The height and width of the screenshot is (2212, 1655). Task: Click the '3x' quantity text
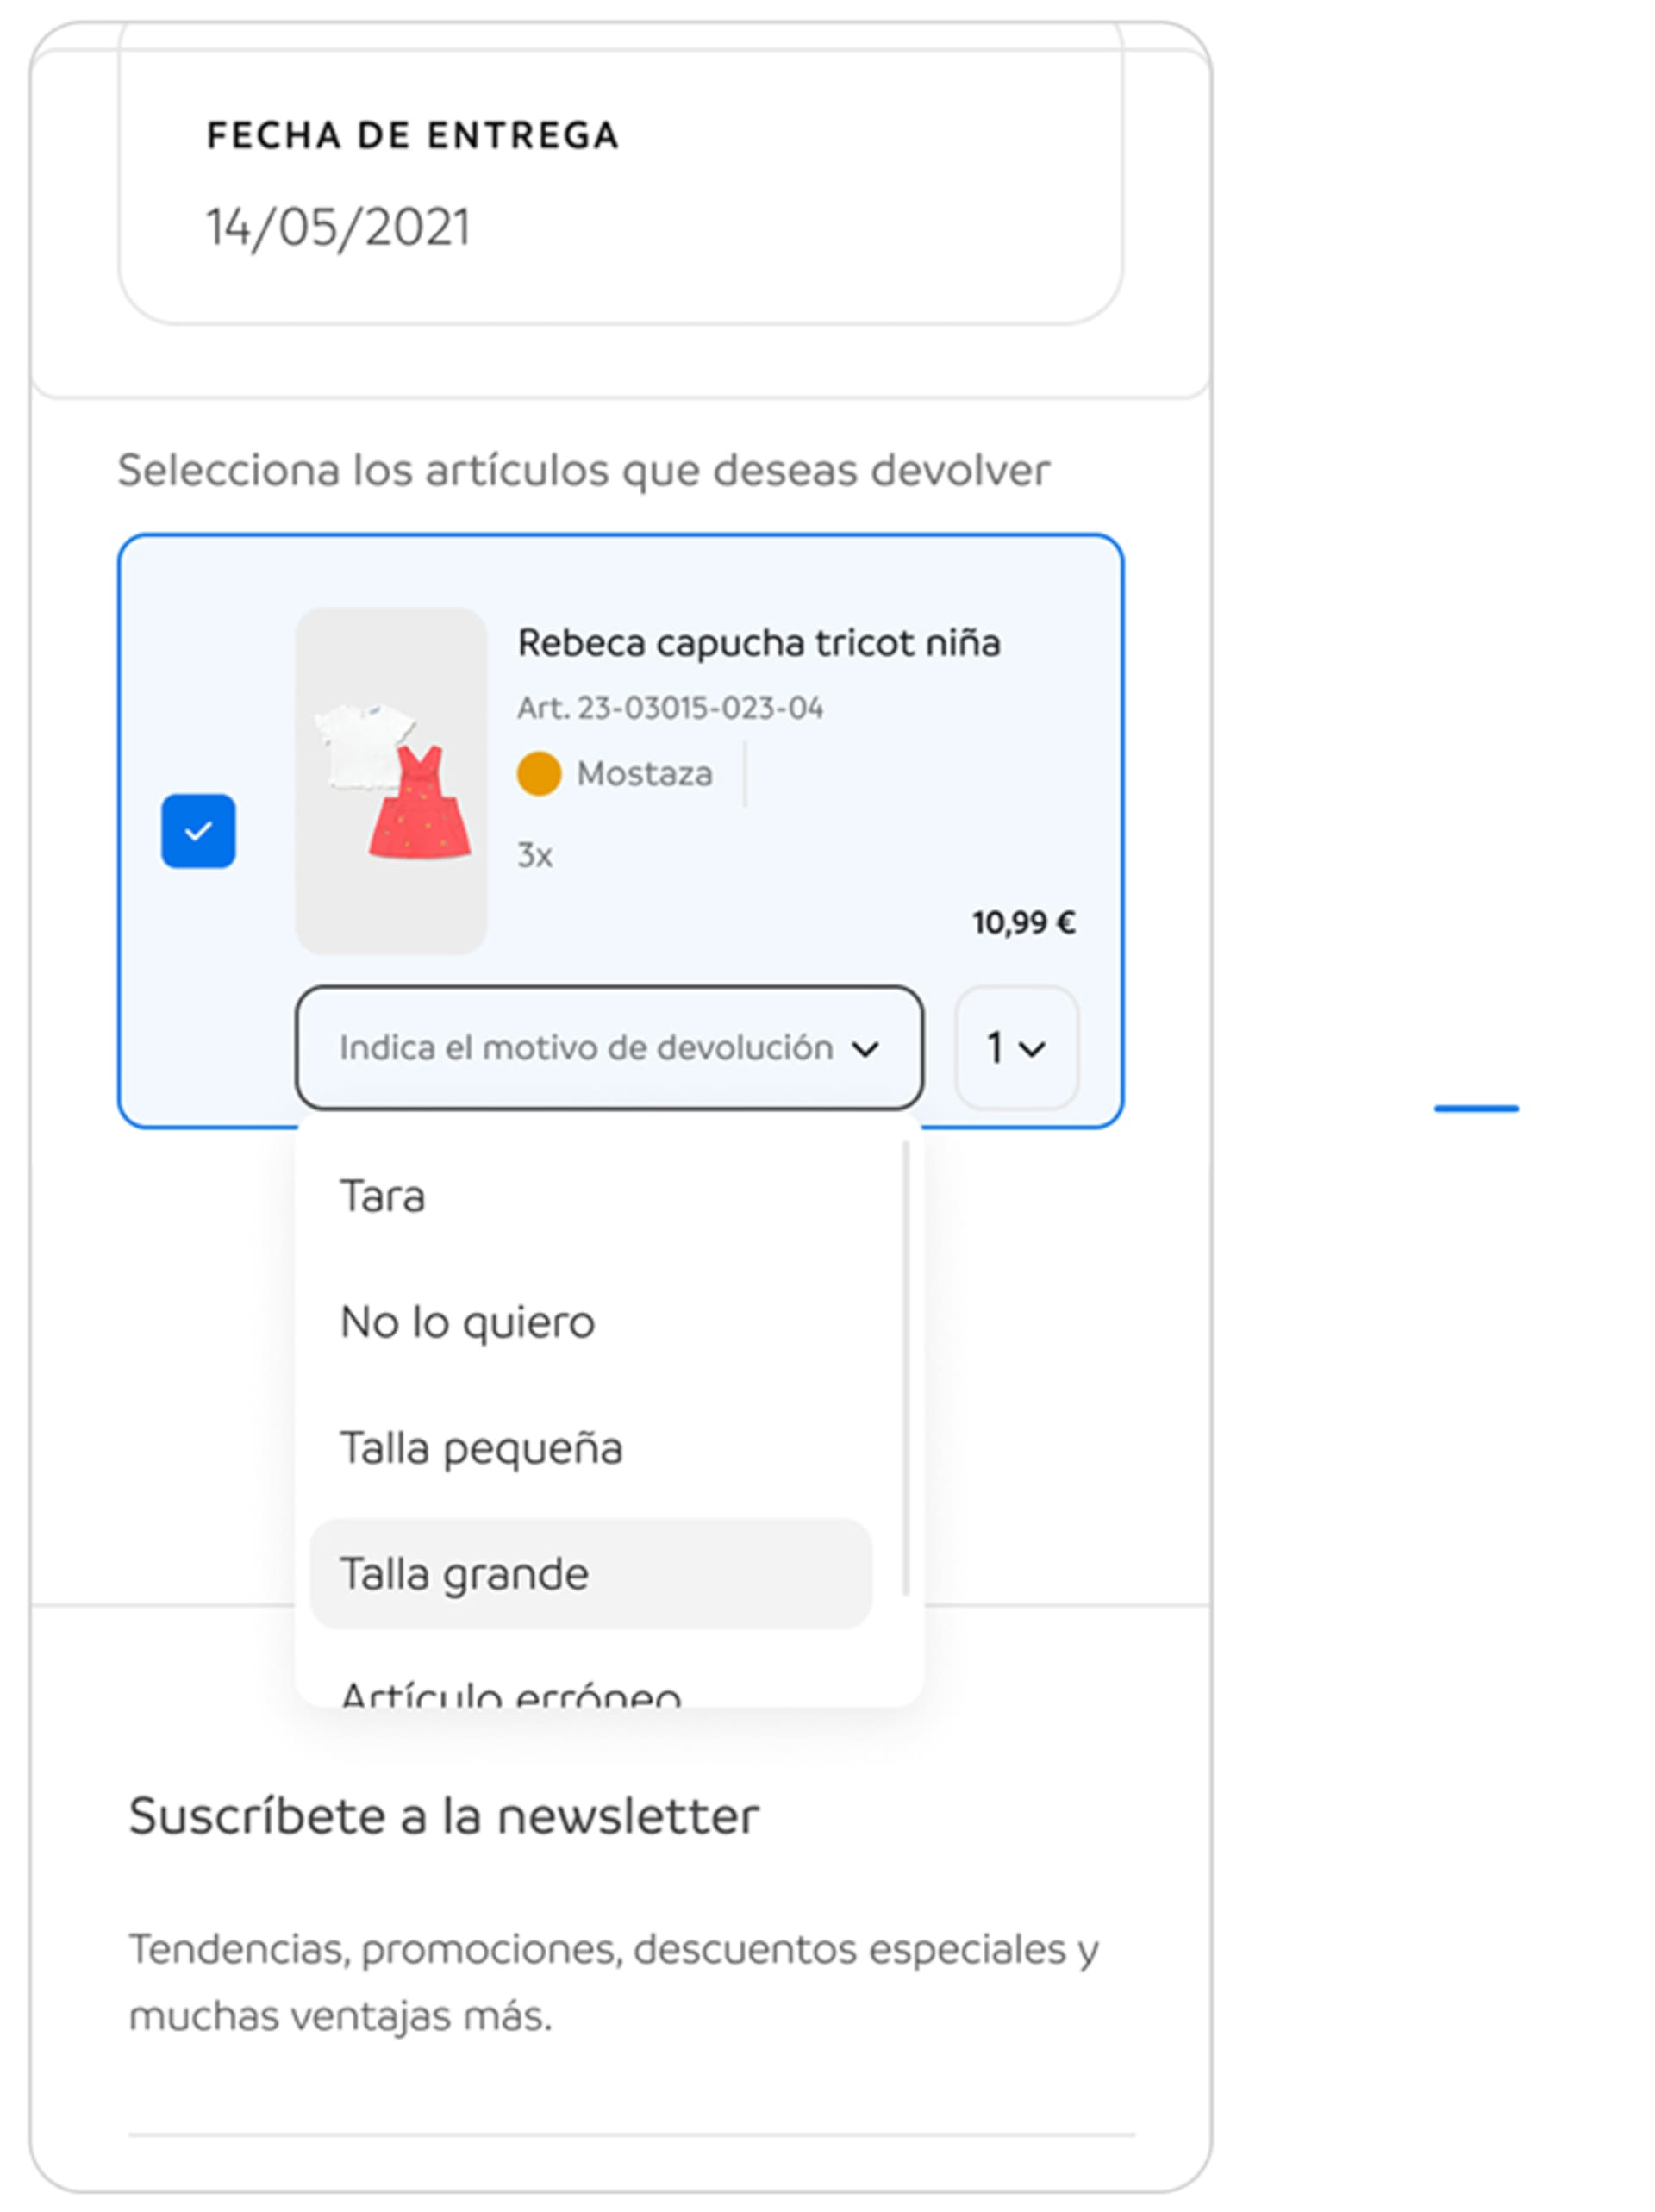(x=535, y=856)
